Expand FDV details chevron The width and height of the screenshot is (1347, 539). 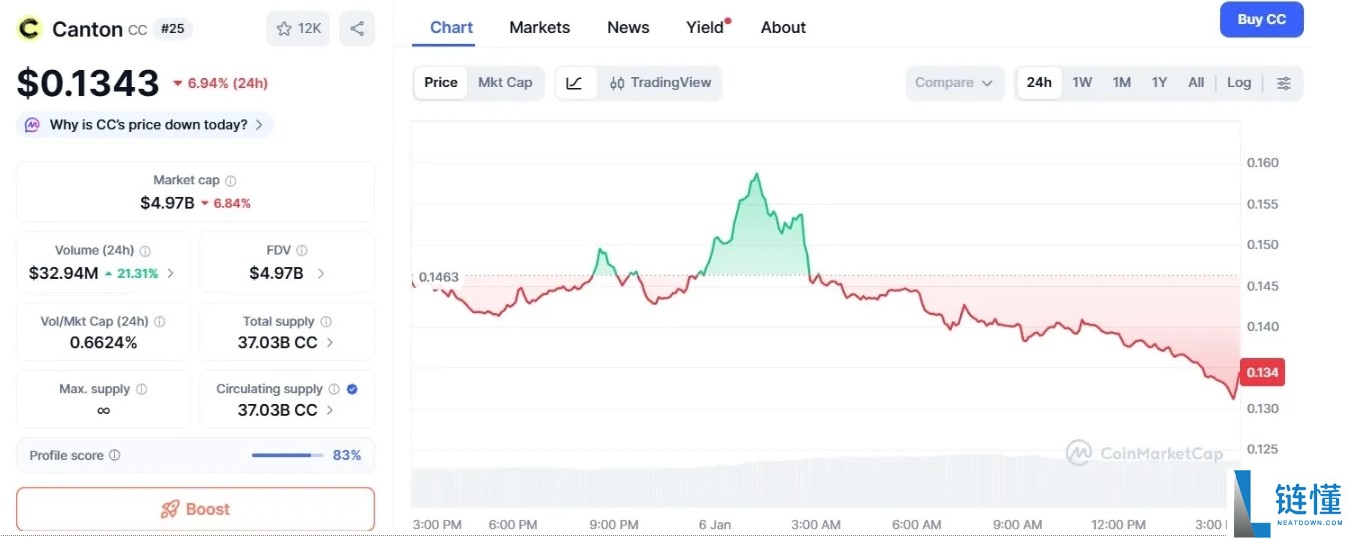(321, 274)
